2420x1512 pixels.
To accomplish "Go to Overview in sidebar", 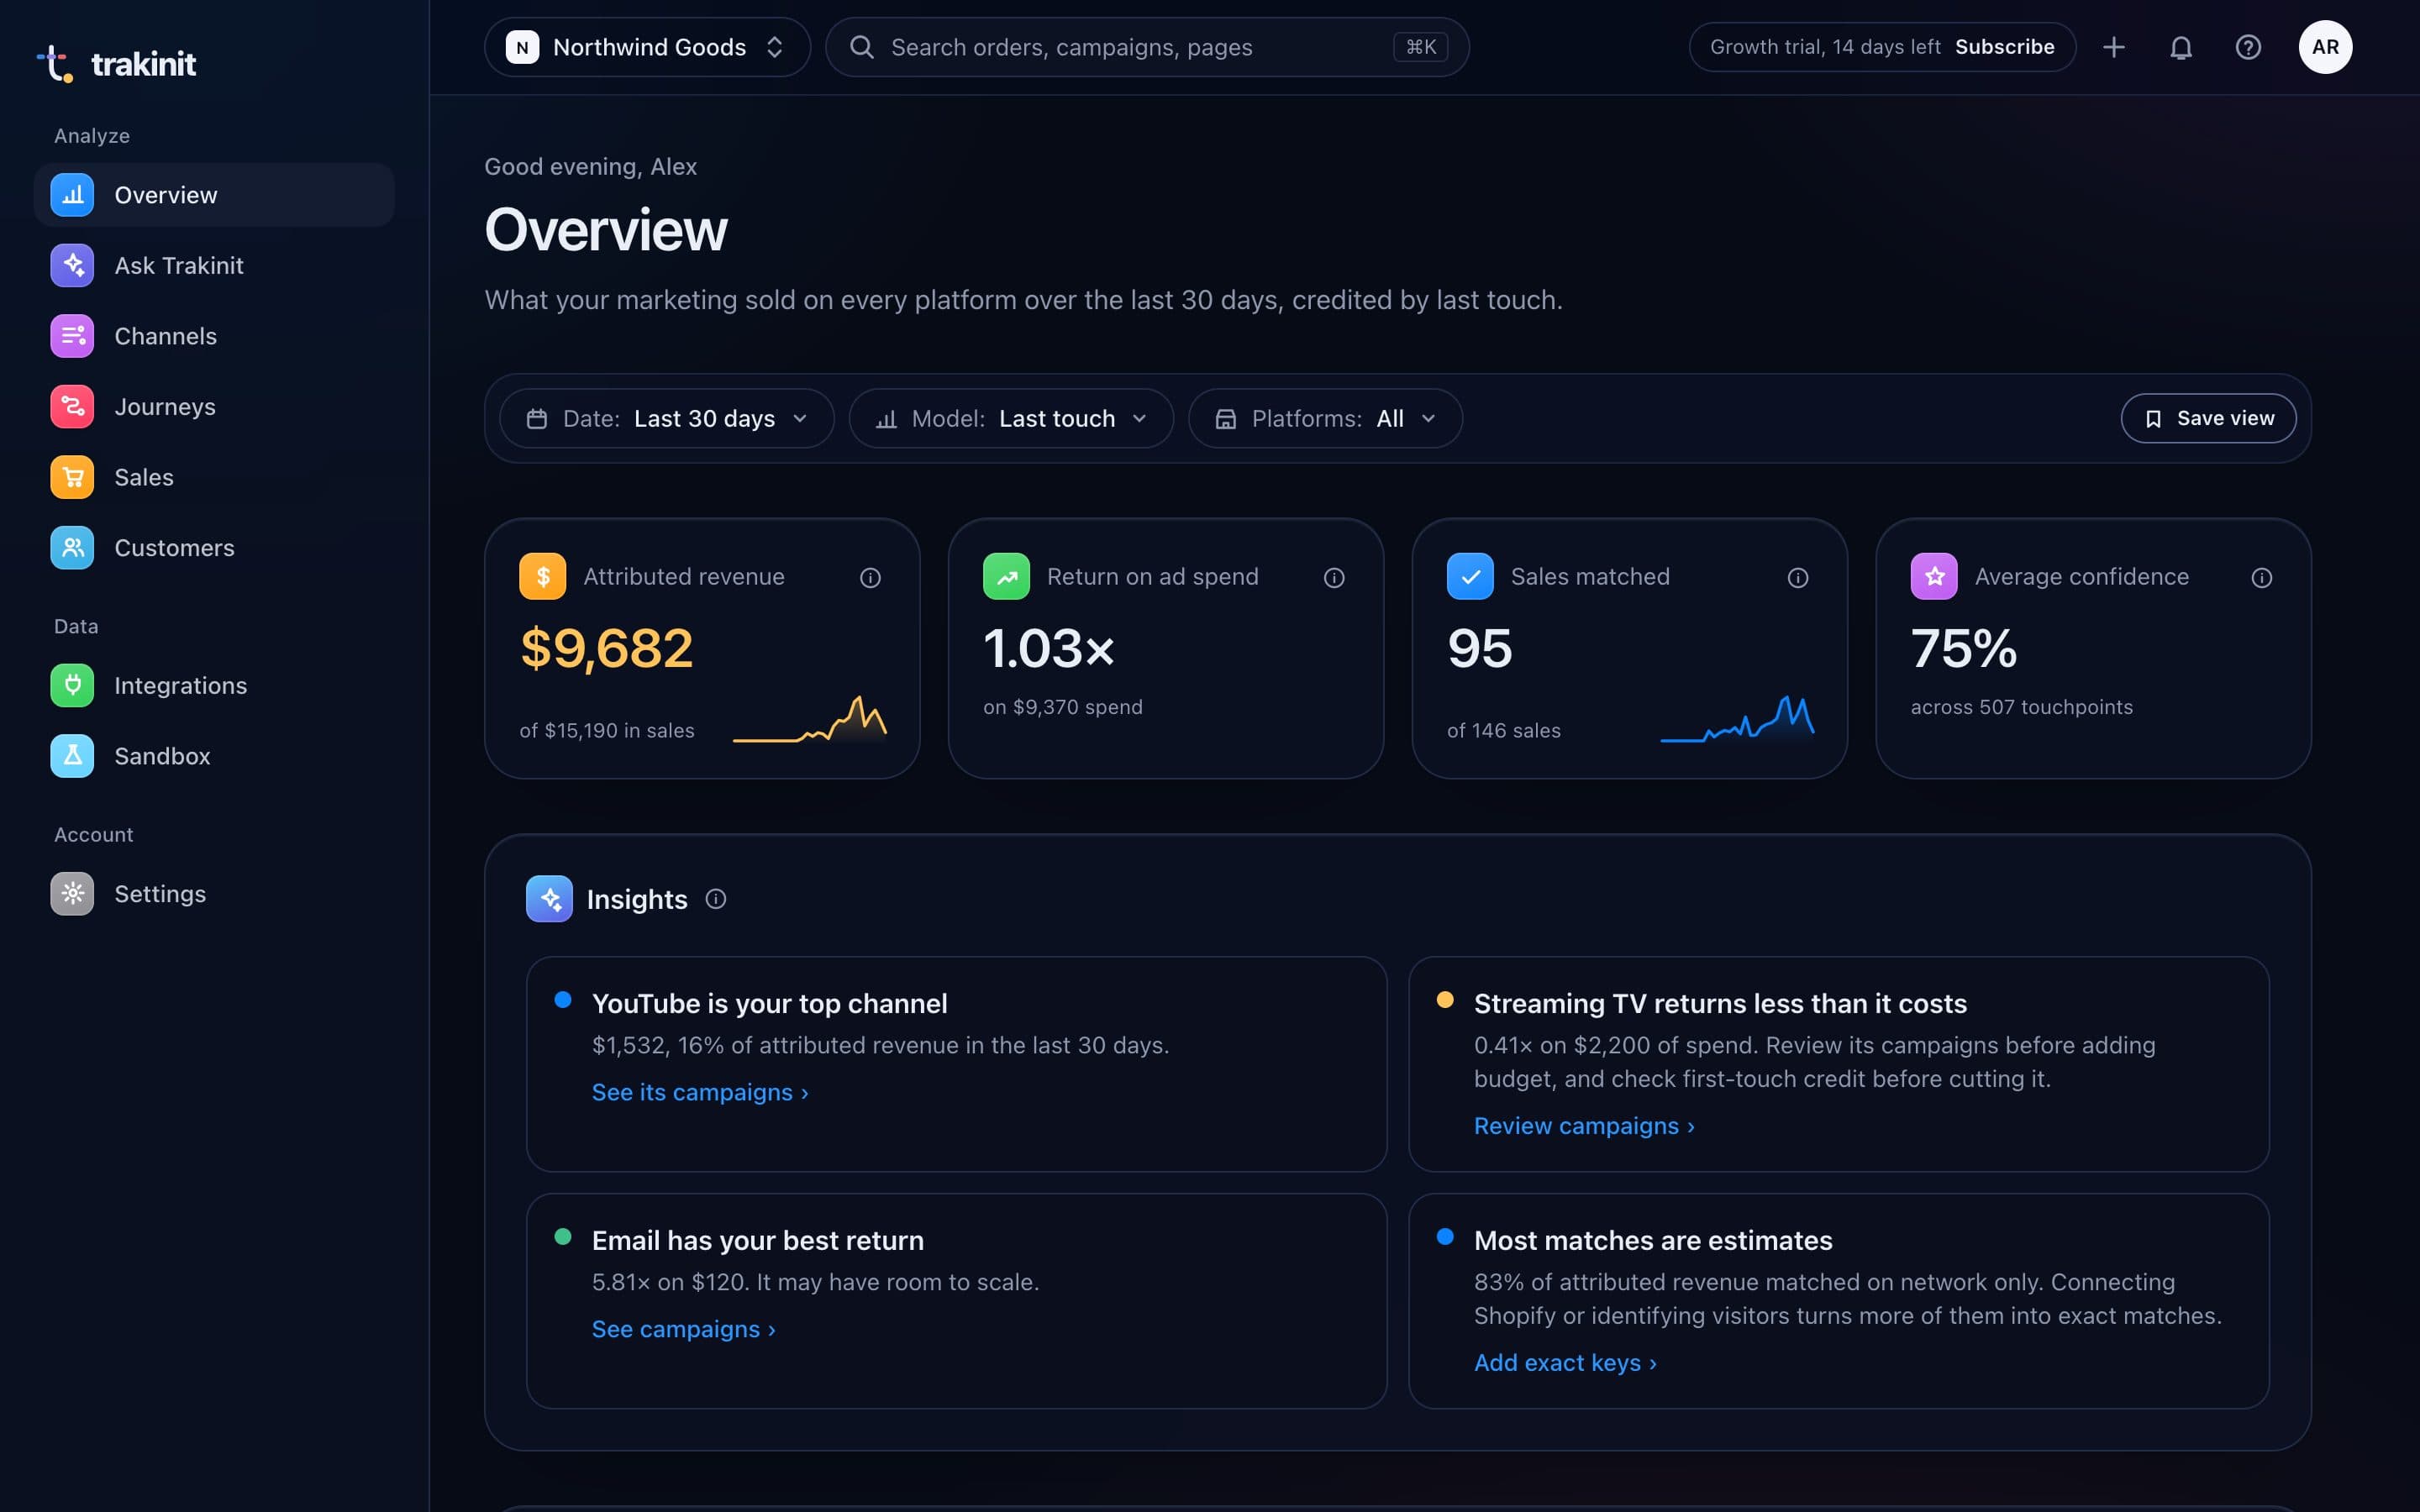I will [x=214, y=195].
